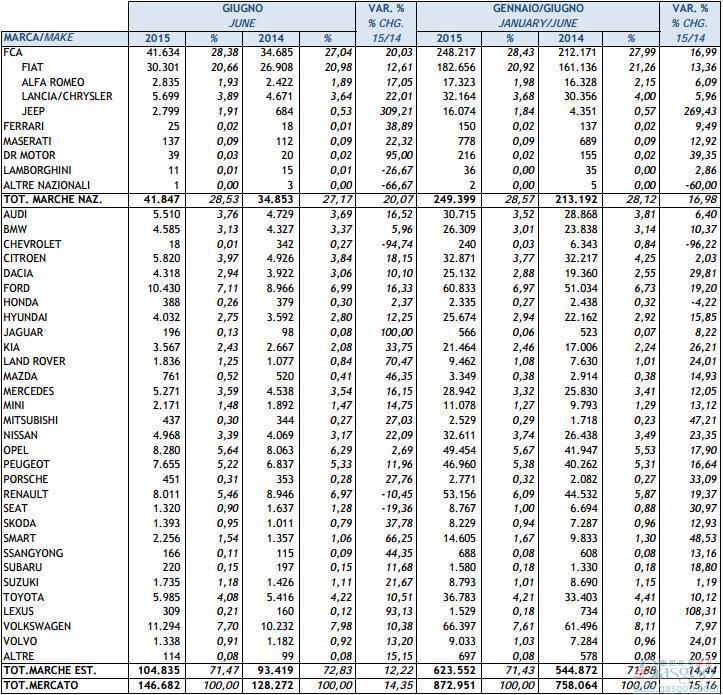The height and width of the screenshot is (695, 723).
Task: Select the MINI row label
Action: click(x=13, y=405)
